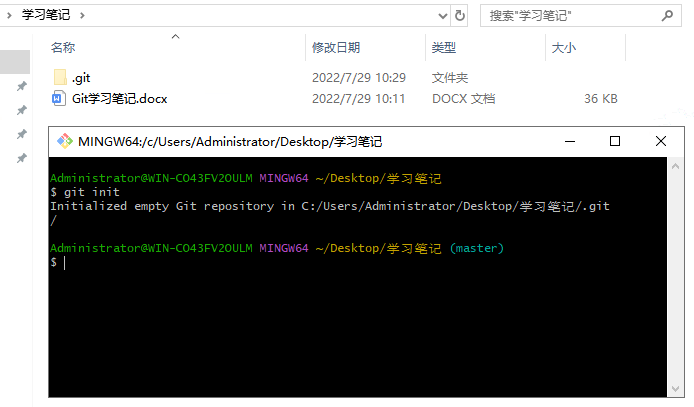Click the second quick access pin icon
Viewport: 694px width, 407px height.
21,110
